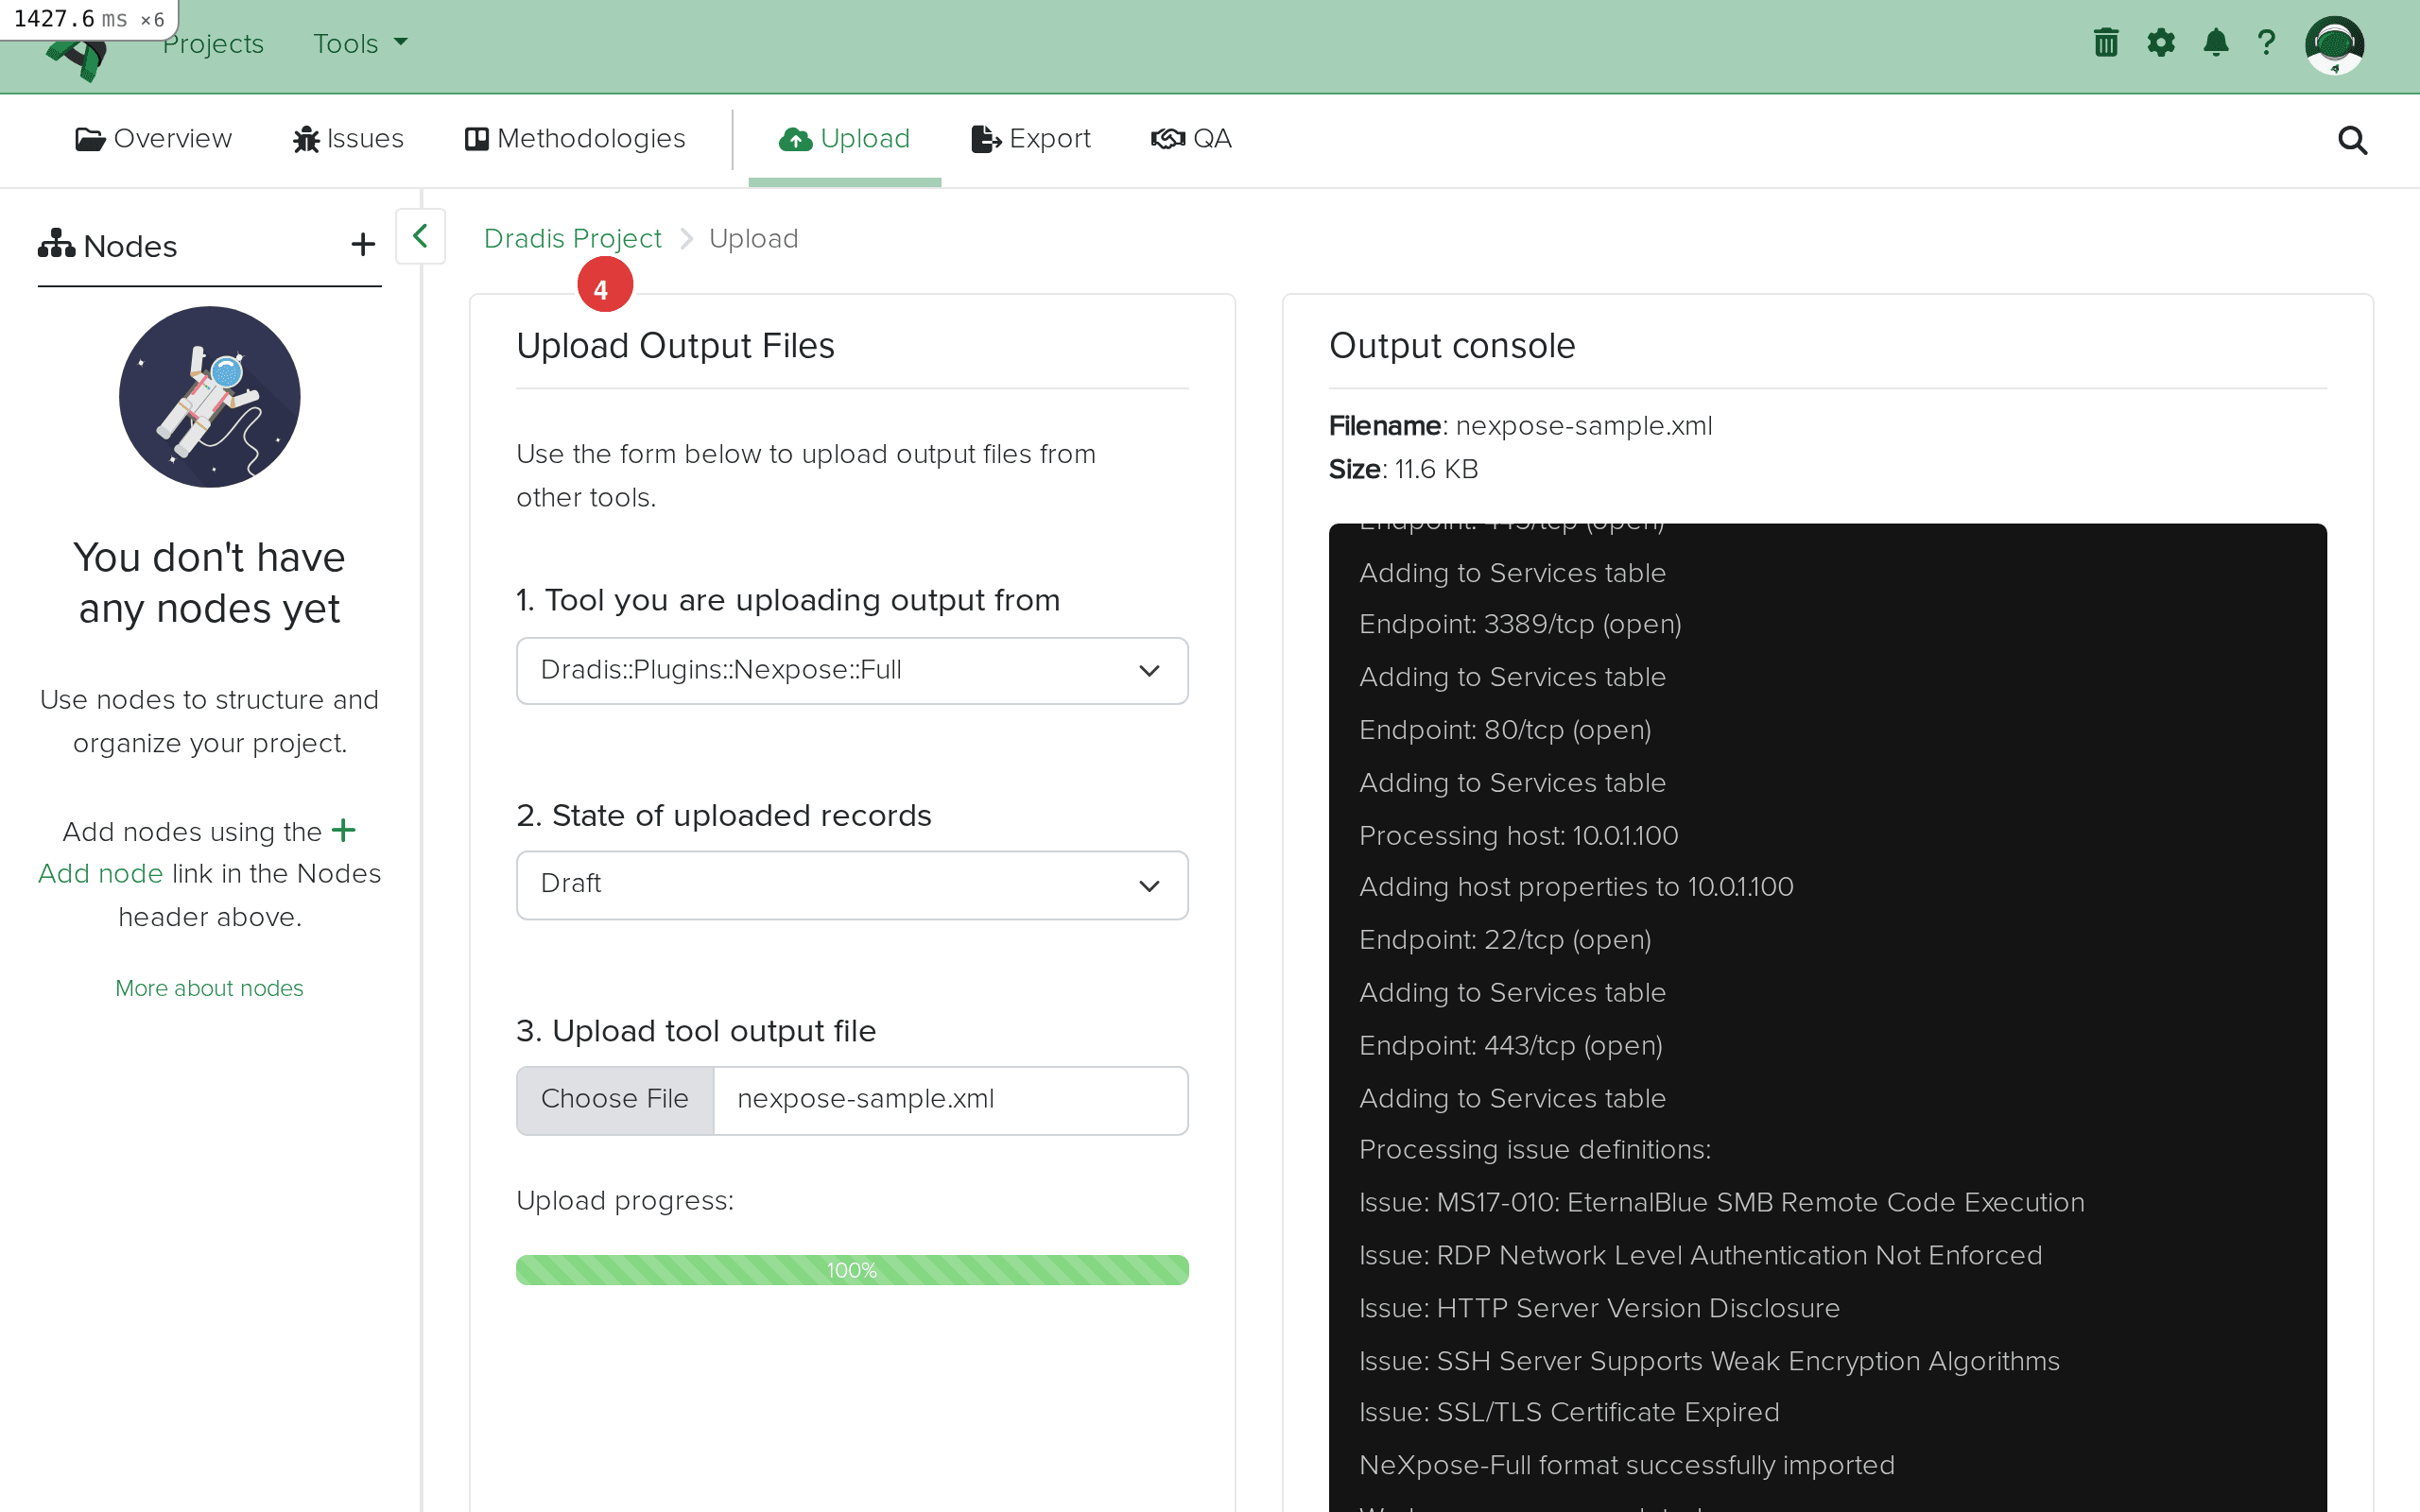Click the Dradis Project breadcrumb
Viewport: 2420px width, 1512px height.
click(572, 238)
